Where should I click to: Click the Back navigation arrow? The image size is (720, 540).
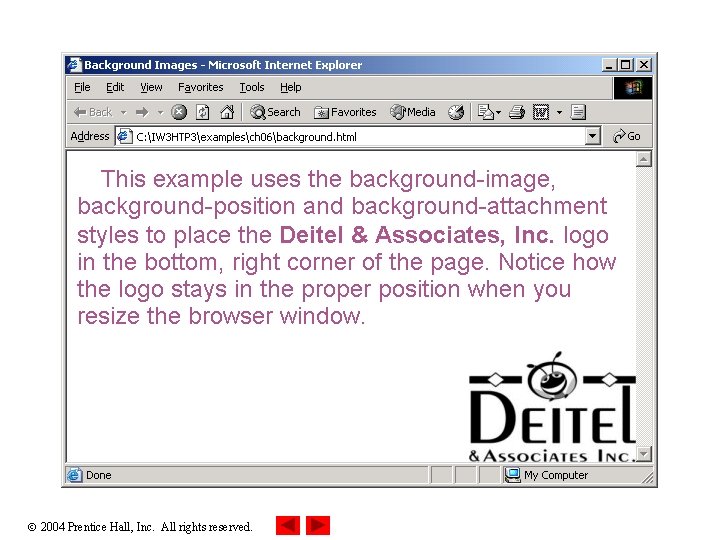click(x=93, y=112)
